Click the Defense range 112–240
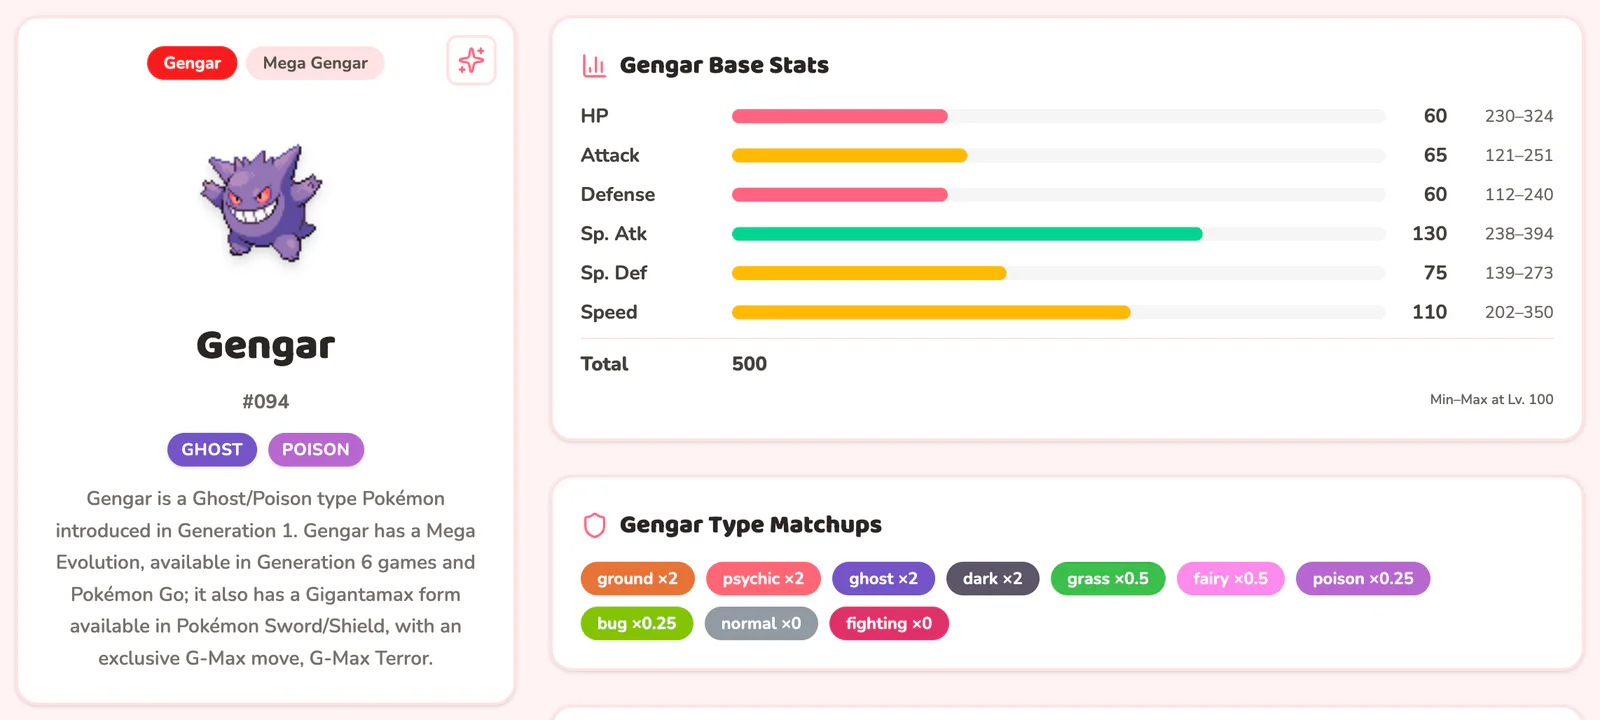The width and height of the screenshot is (1600, 720). click(1519, 195)
